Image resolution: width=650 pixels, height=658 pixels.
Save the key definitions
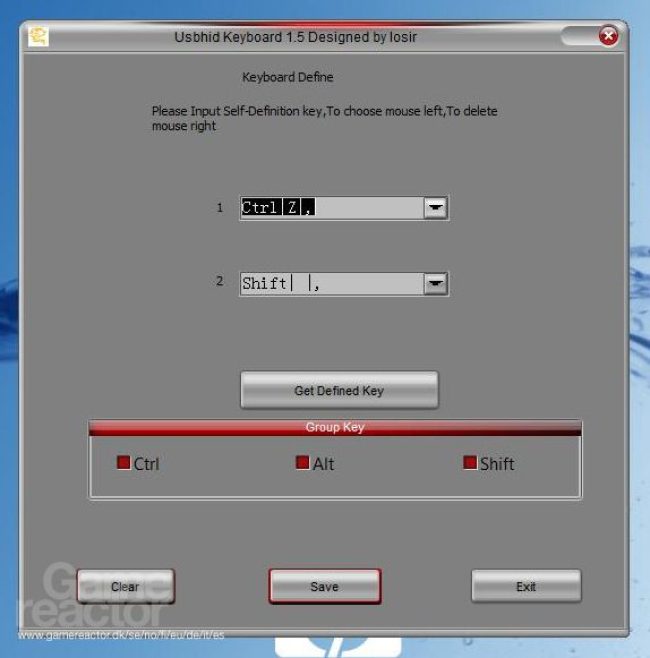[325, 586]
